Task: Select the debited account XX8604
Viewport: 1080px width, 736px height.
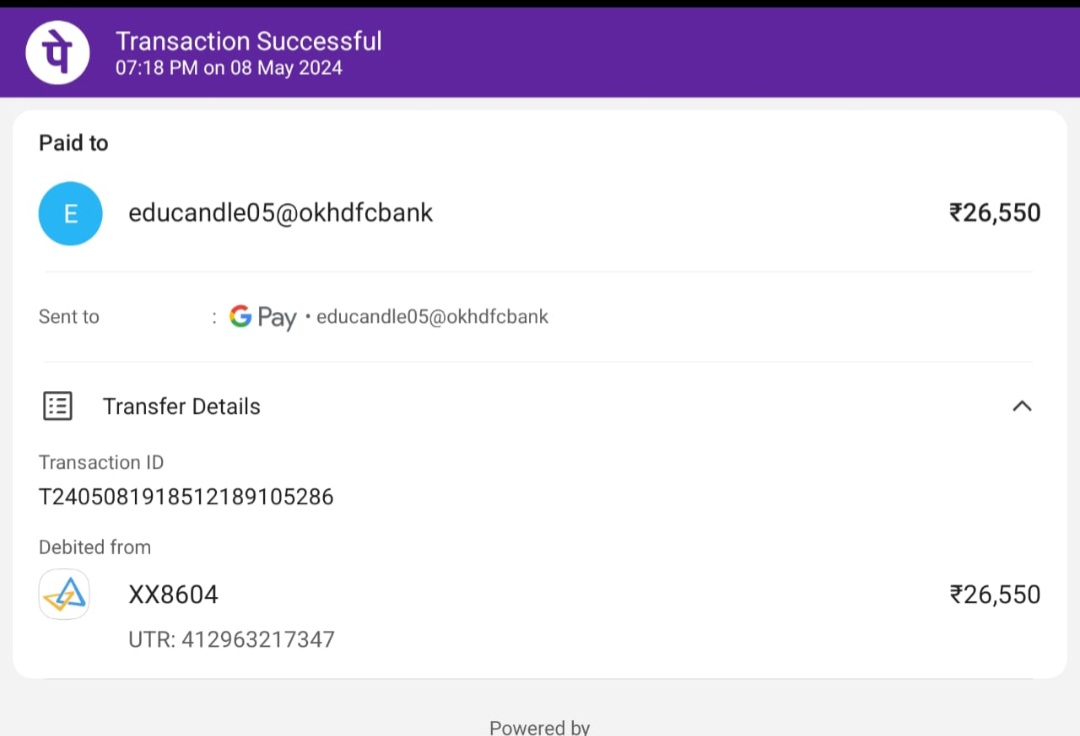Action: [x=173, y=595]
